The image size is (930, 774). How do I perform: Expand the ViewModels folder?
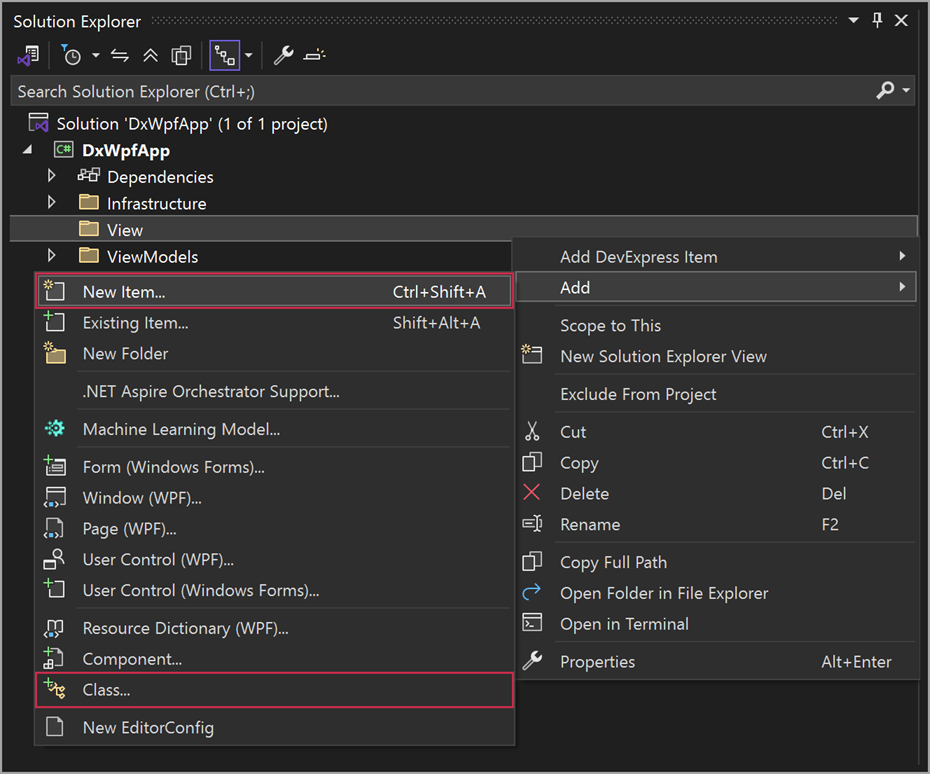(x=52, y=256)
